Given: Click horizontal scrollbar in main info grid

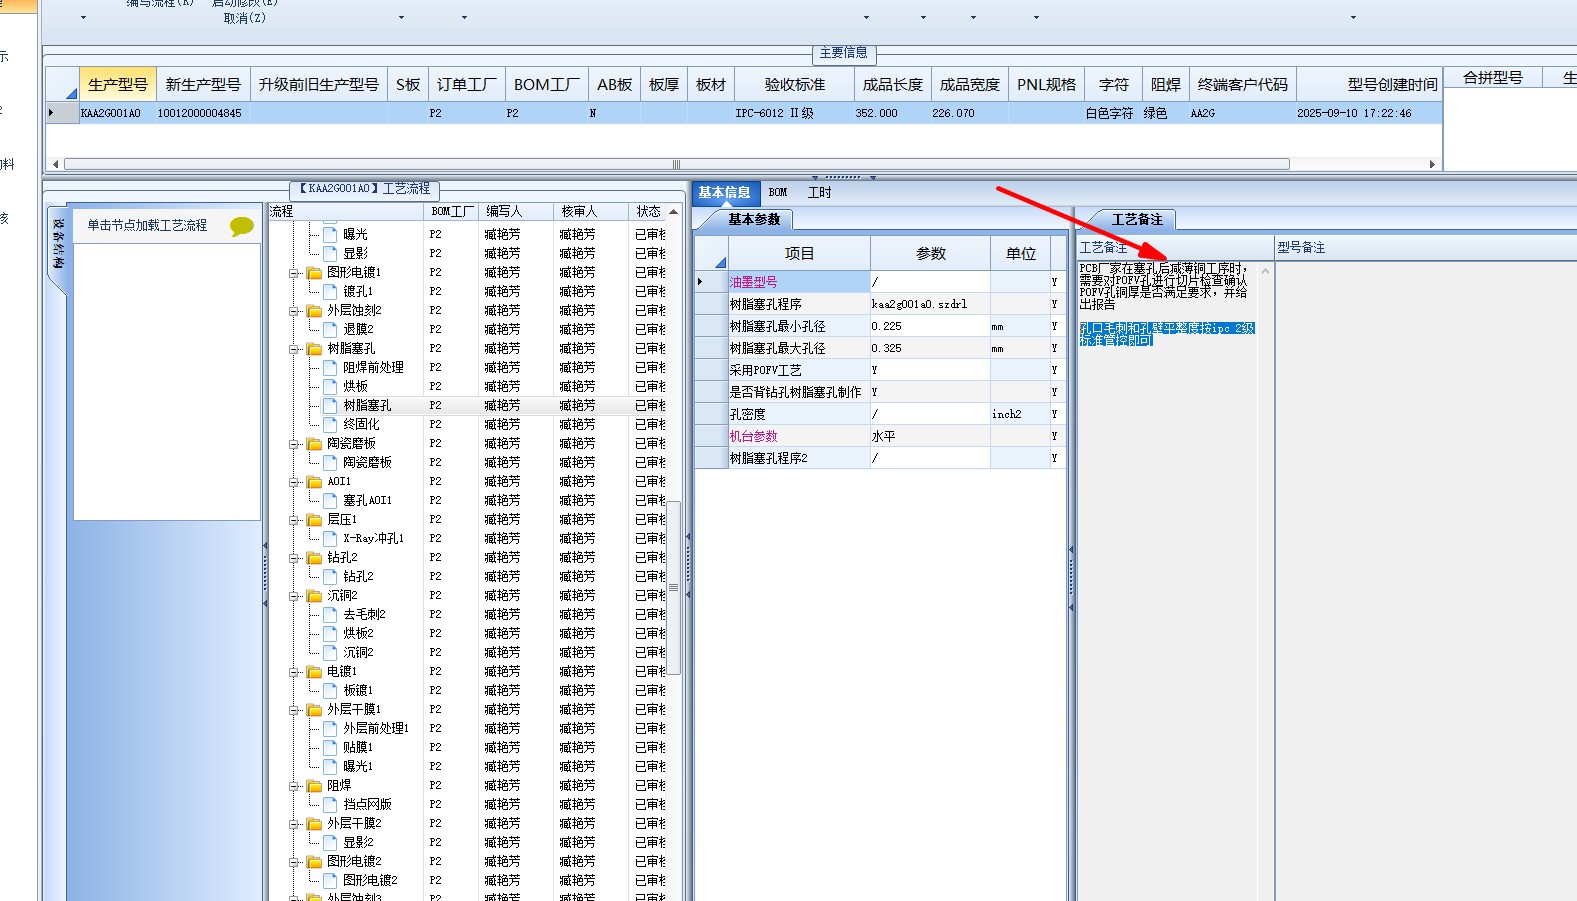Looking at the screenshot, I should point(676,164).
